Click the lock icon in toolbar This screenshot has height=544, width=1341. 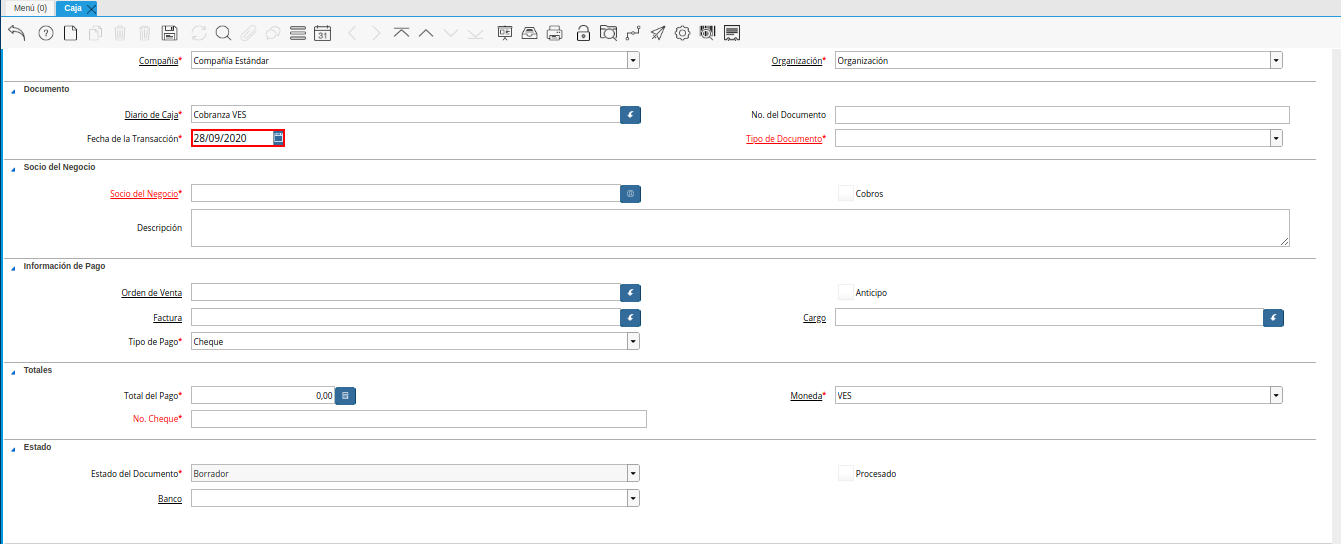[x=583, y=33]
